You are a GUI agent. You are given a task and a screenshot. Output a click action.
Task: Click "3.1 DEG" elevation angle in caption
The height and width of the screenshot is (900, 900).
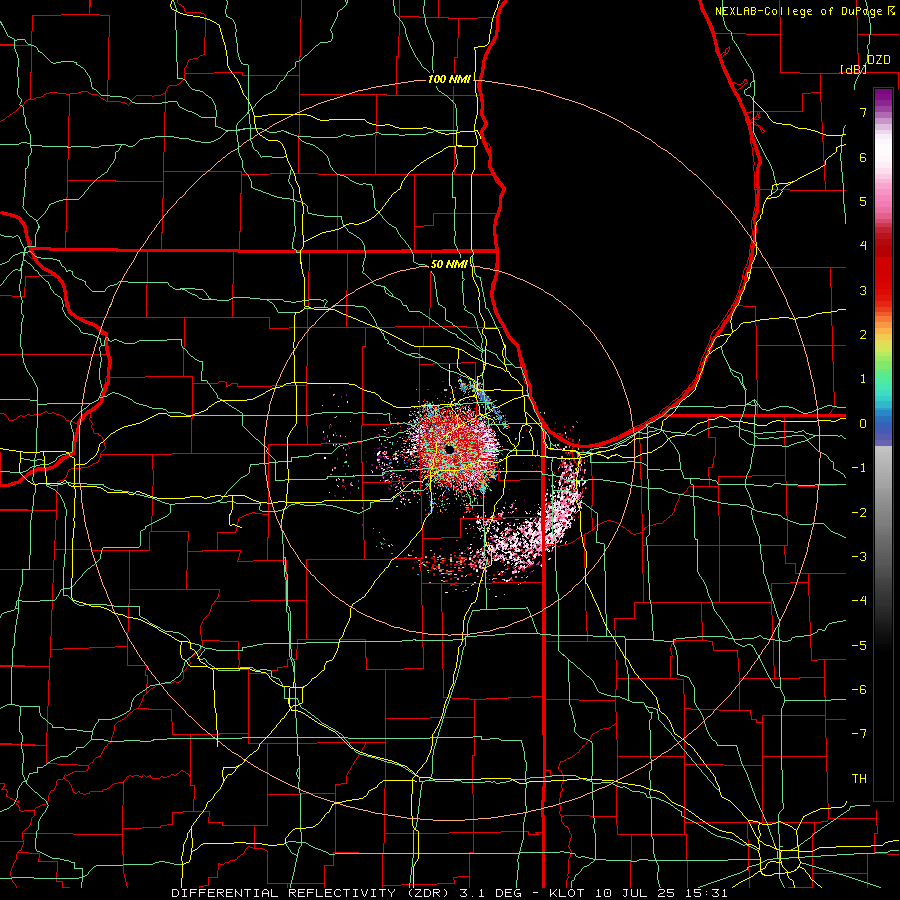pyautogui.click(x=493, y=893)
